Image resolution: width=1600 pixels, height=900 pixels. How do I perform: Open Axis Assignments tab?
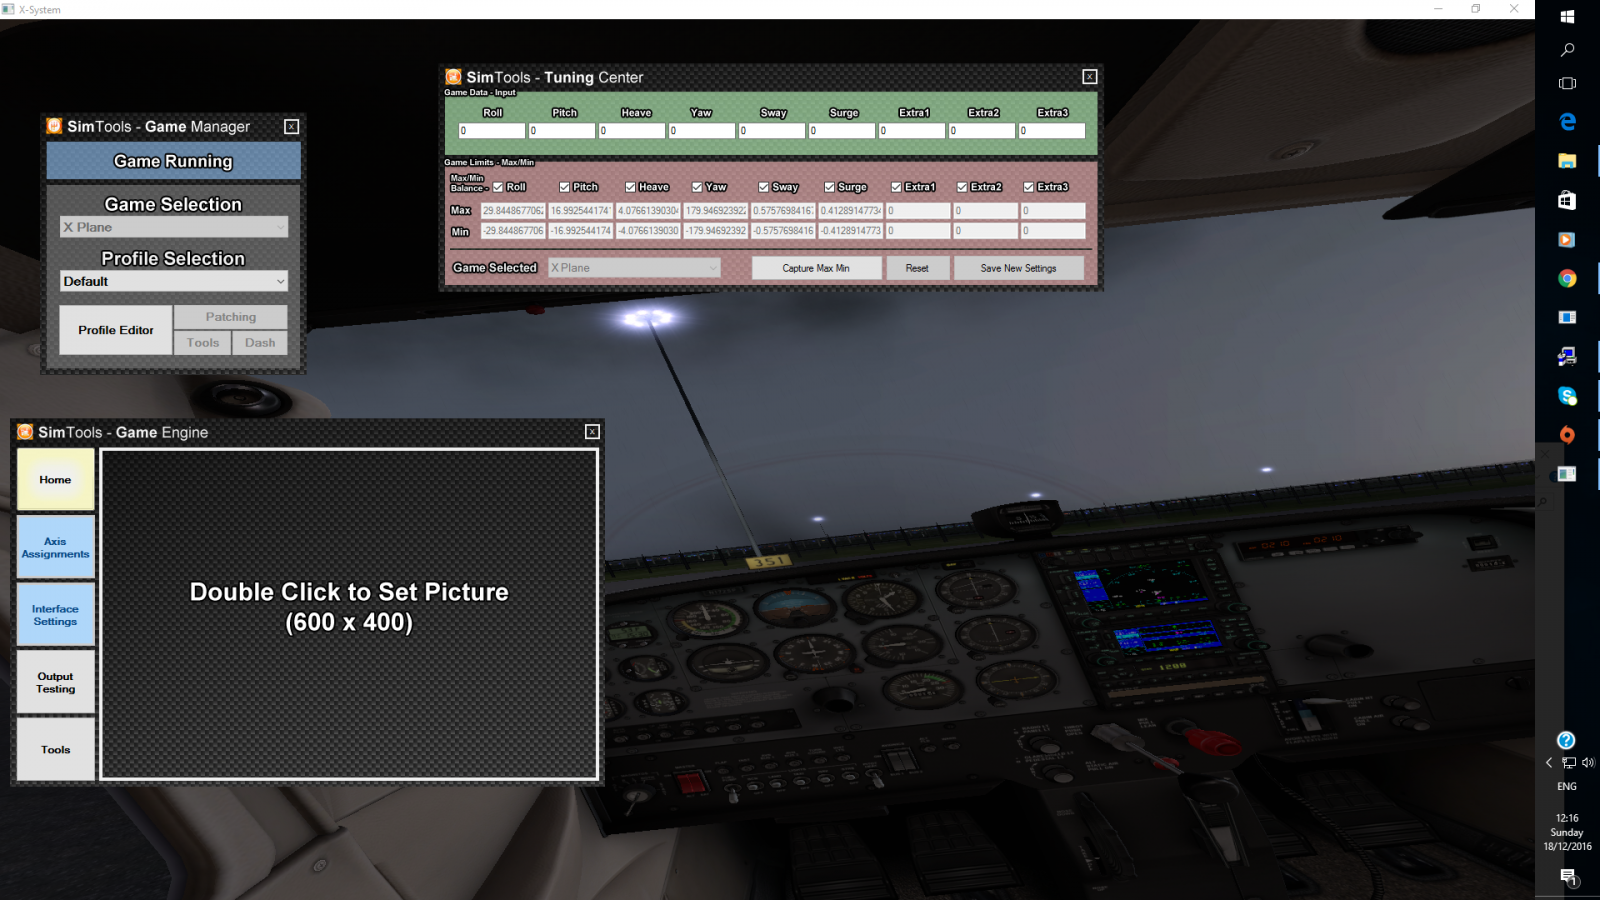pyautogui.click(x=56, y=547)
